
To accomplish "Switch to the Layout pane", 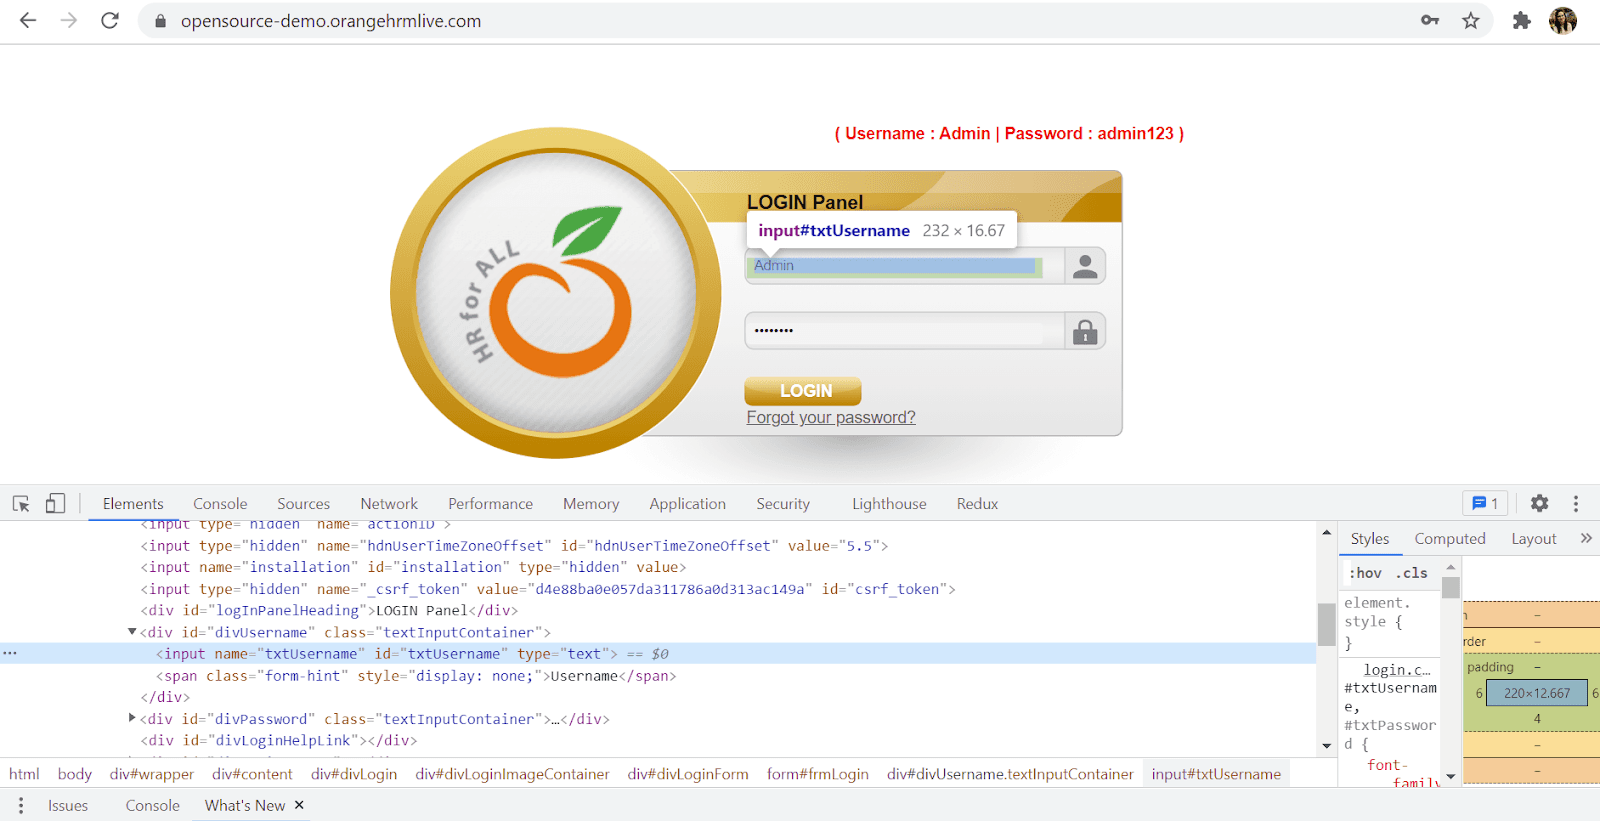I will tap(1533, 539).
